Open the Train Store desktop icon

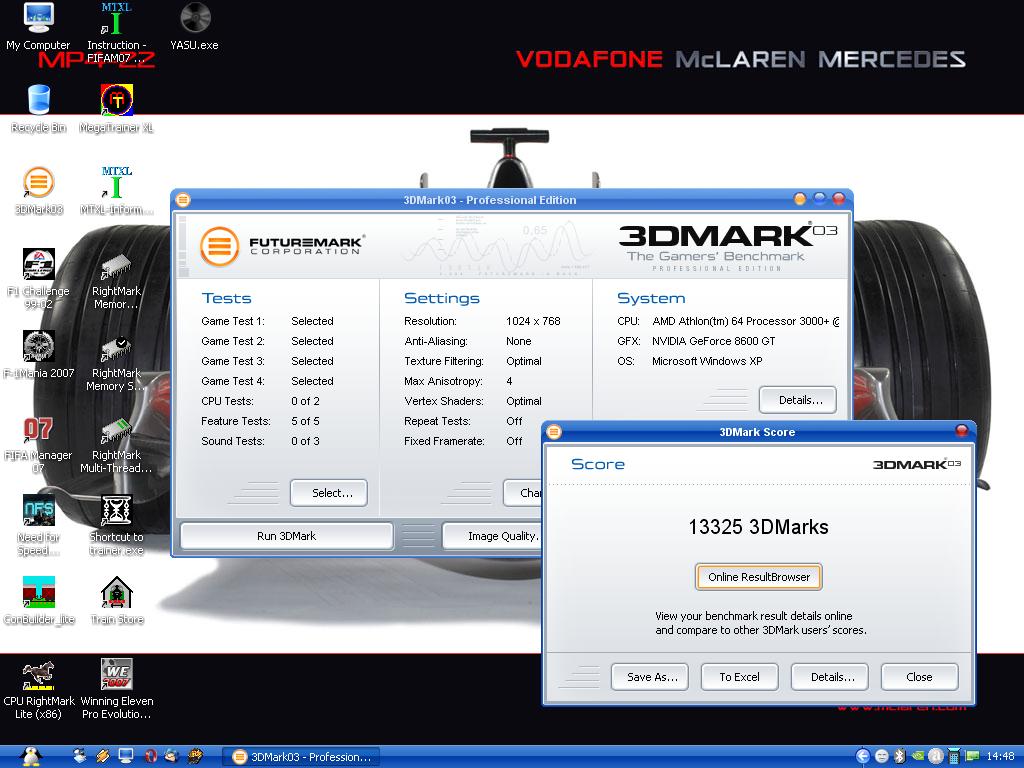116,601
